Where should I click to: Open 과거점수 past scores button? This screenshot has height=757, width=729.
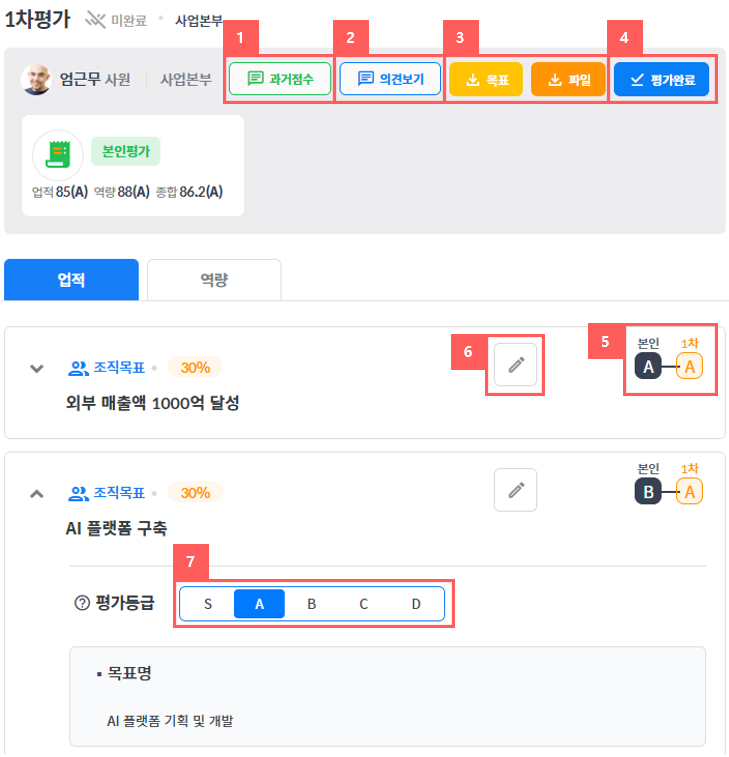[x=280, y=78]
